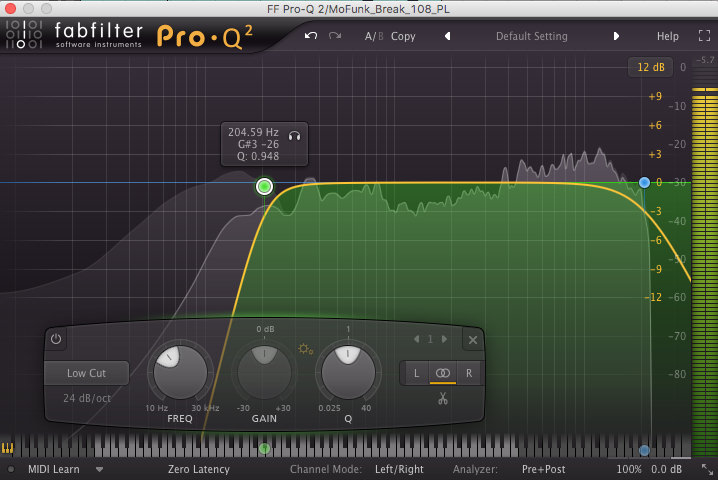
Task: Change the Left/Right channel mode
Action: pos(399,469)
